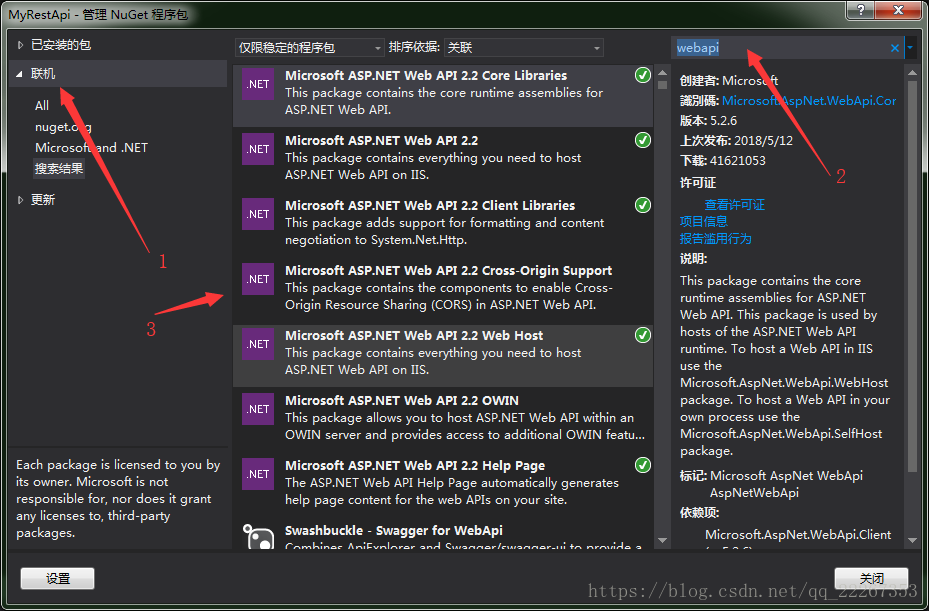Click .NET icon of Web API OWIN package
This screenshot has height=611, width=929.
tap(258, 409)
